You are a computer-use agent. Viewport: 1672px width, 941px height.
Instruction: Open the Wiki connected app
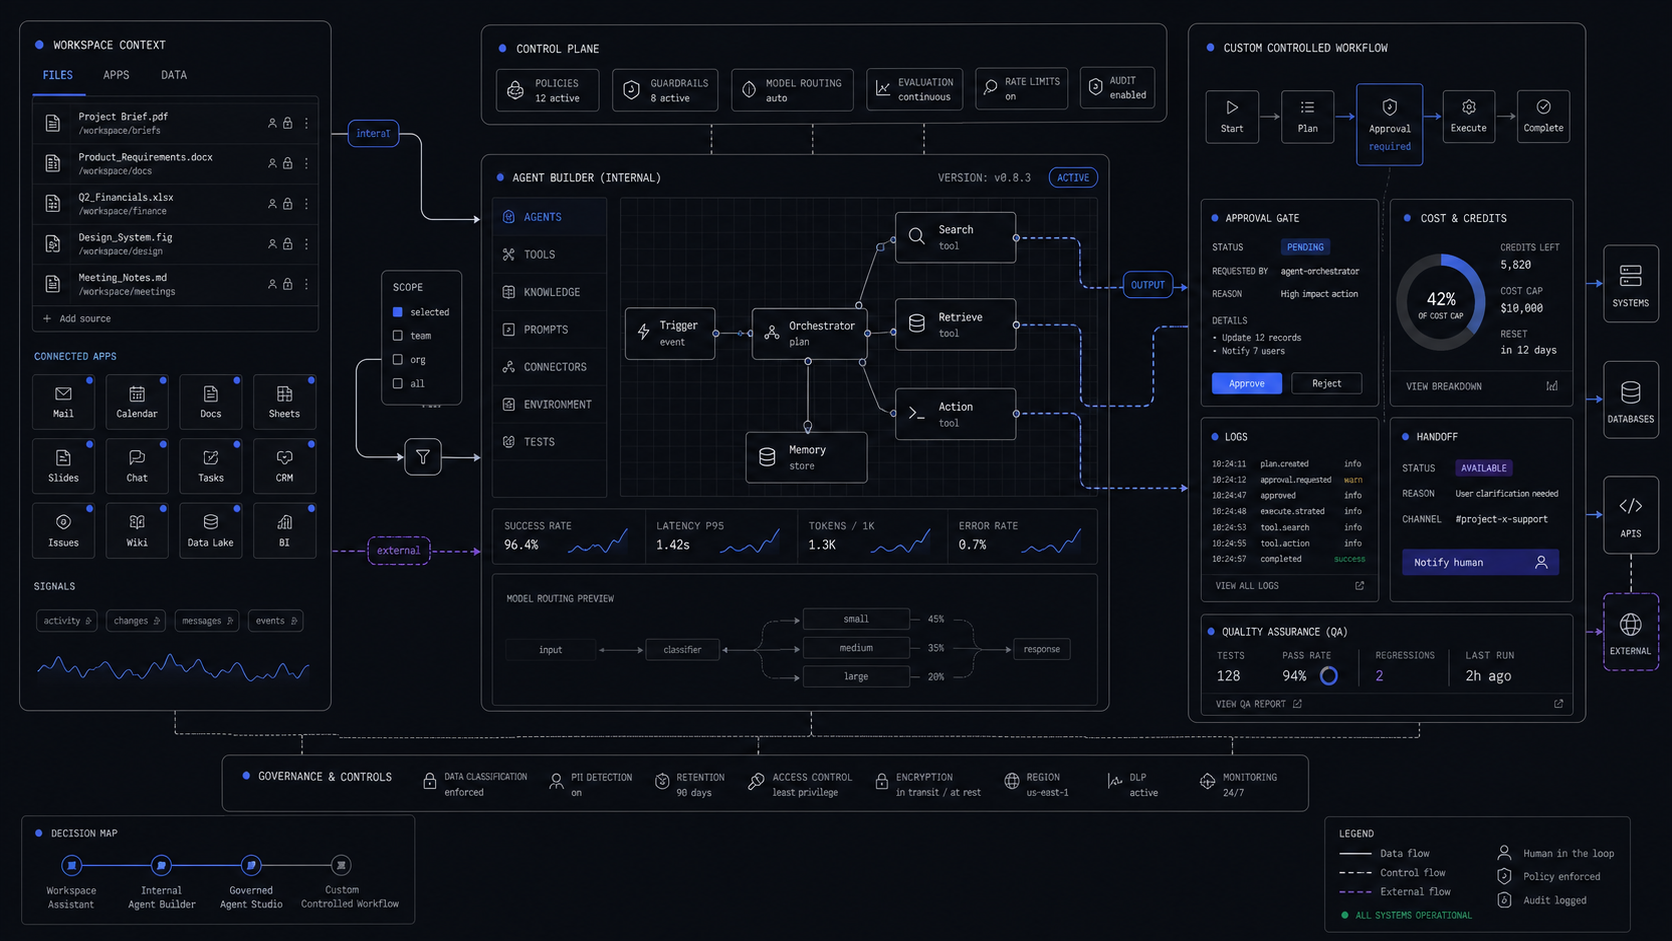(x=137, y=531)
